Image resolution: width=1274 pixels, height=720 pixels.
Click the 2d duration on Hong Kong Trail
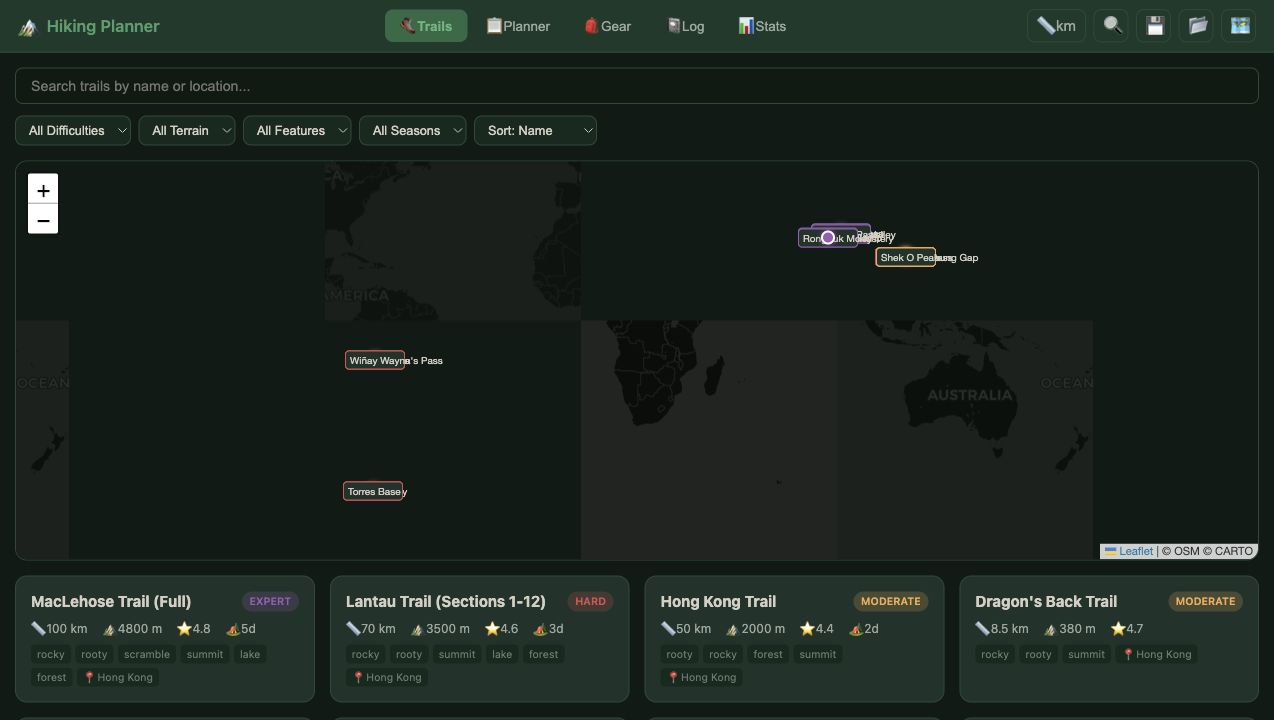[864, 629]
